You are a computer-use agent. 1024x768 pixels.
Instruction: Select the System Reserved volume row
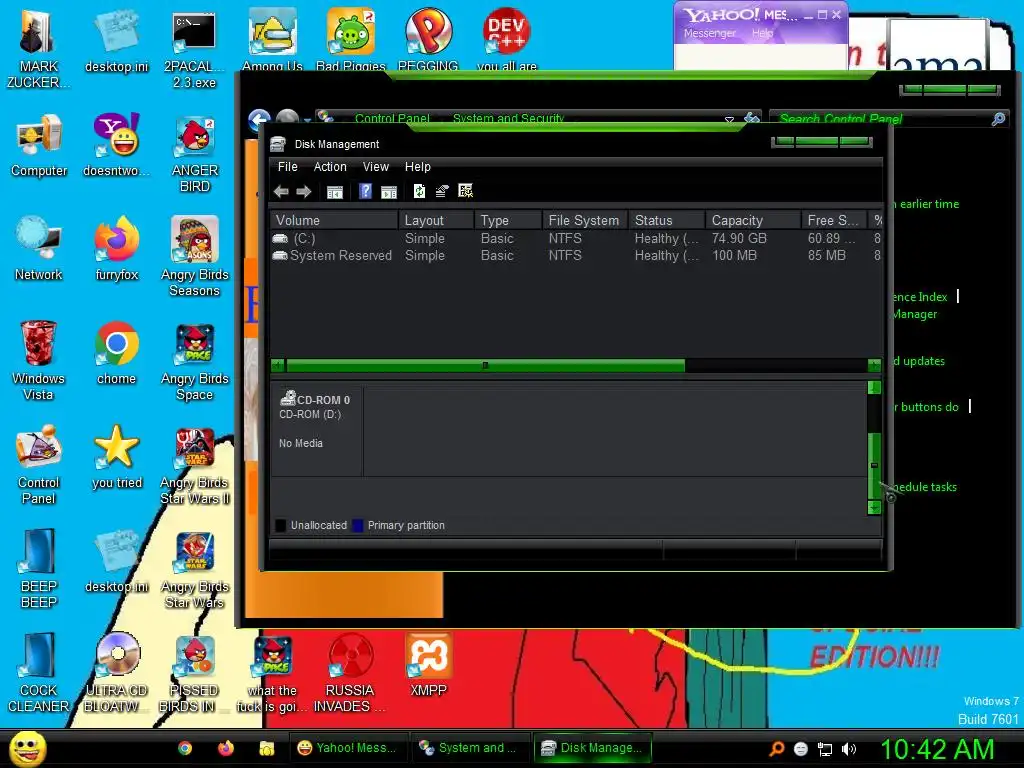tap(576, 255)
